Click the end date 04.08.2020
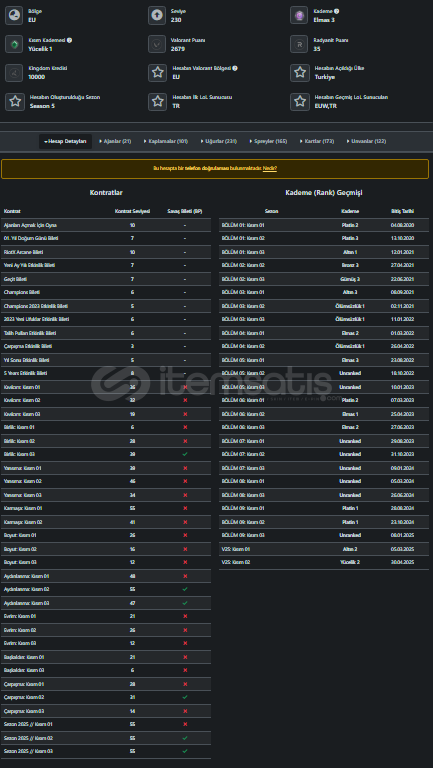 click(402, 225)
